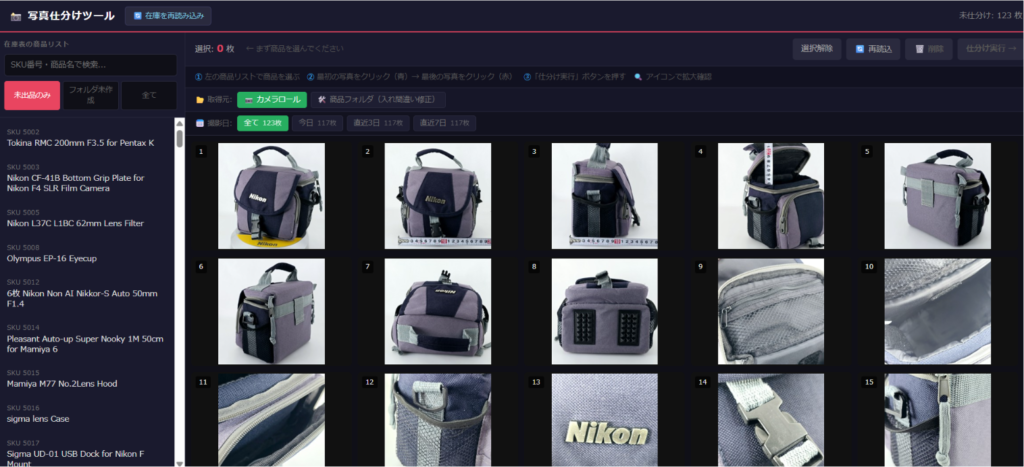Select SKU 5003 Nikon CF-41B Grip Plate
The height and width of the screenshot is (467, 1024).
pos(88,178)
